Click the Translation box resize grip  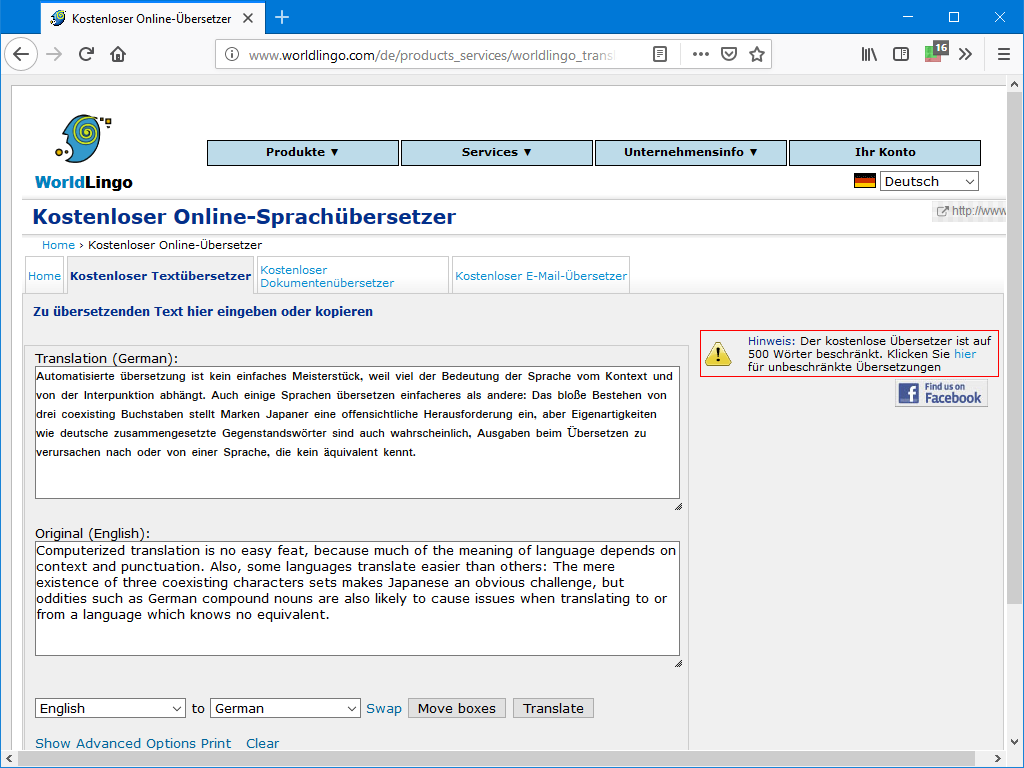coord(678,507)
